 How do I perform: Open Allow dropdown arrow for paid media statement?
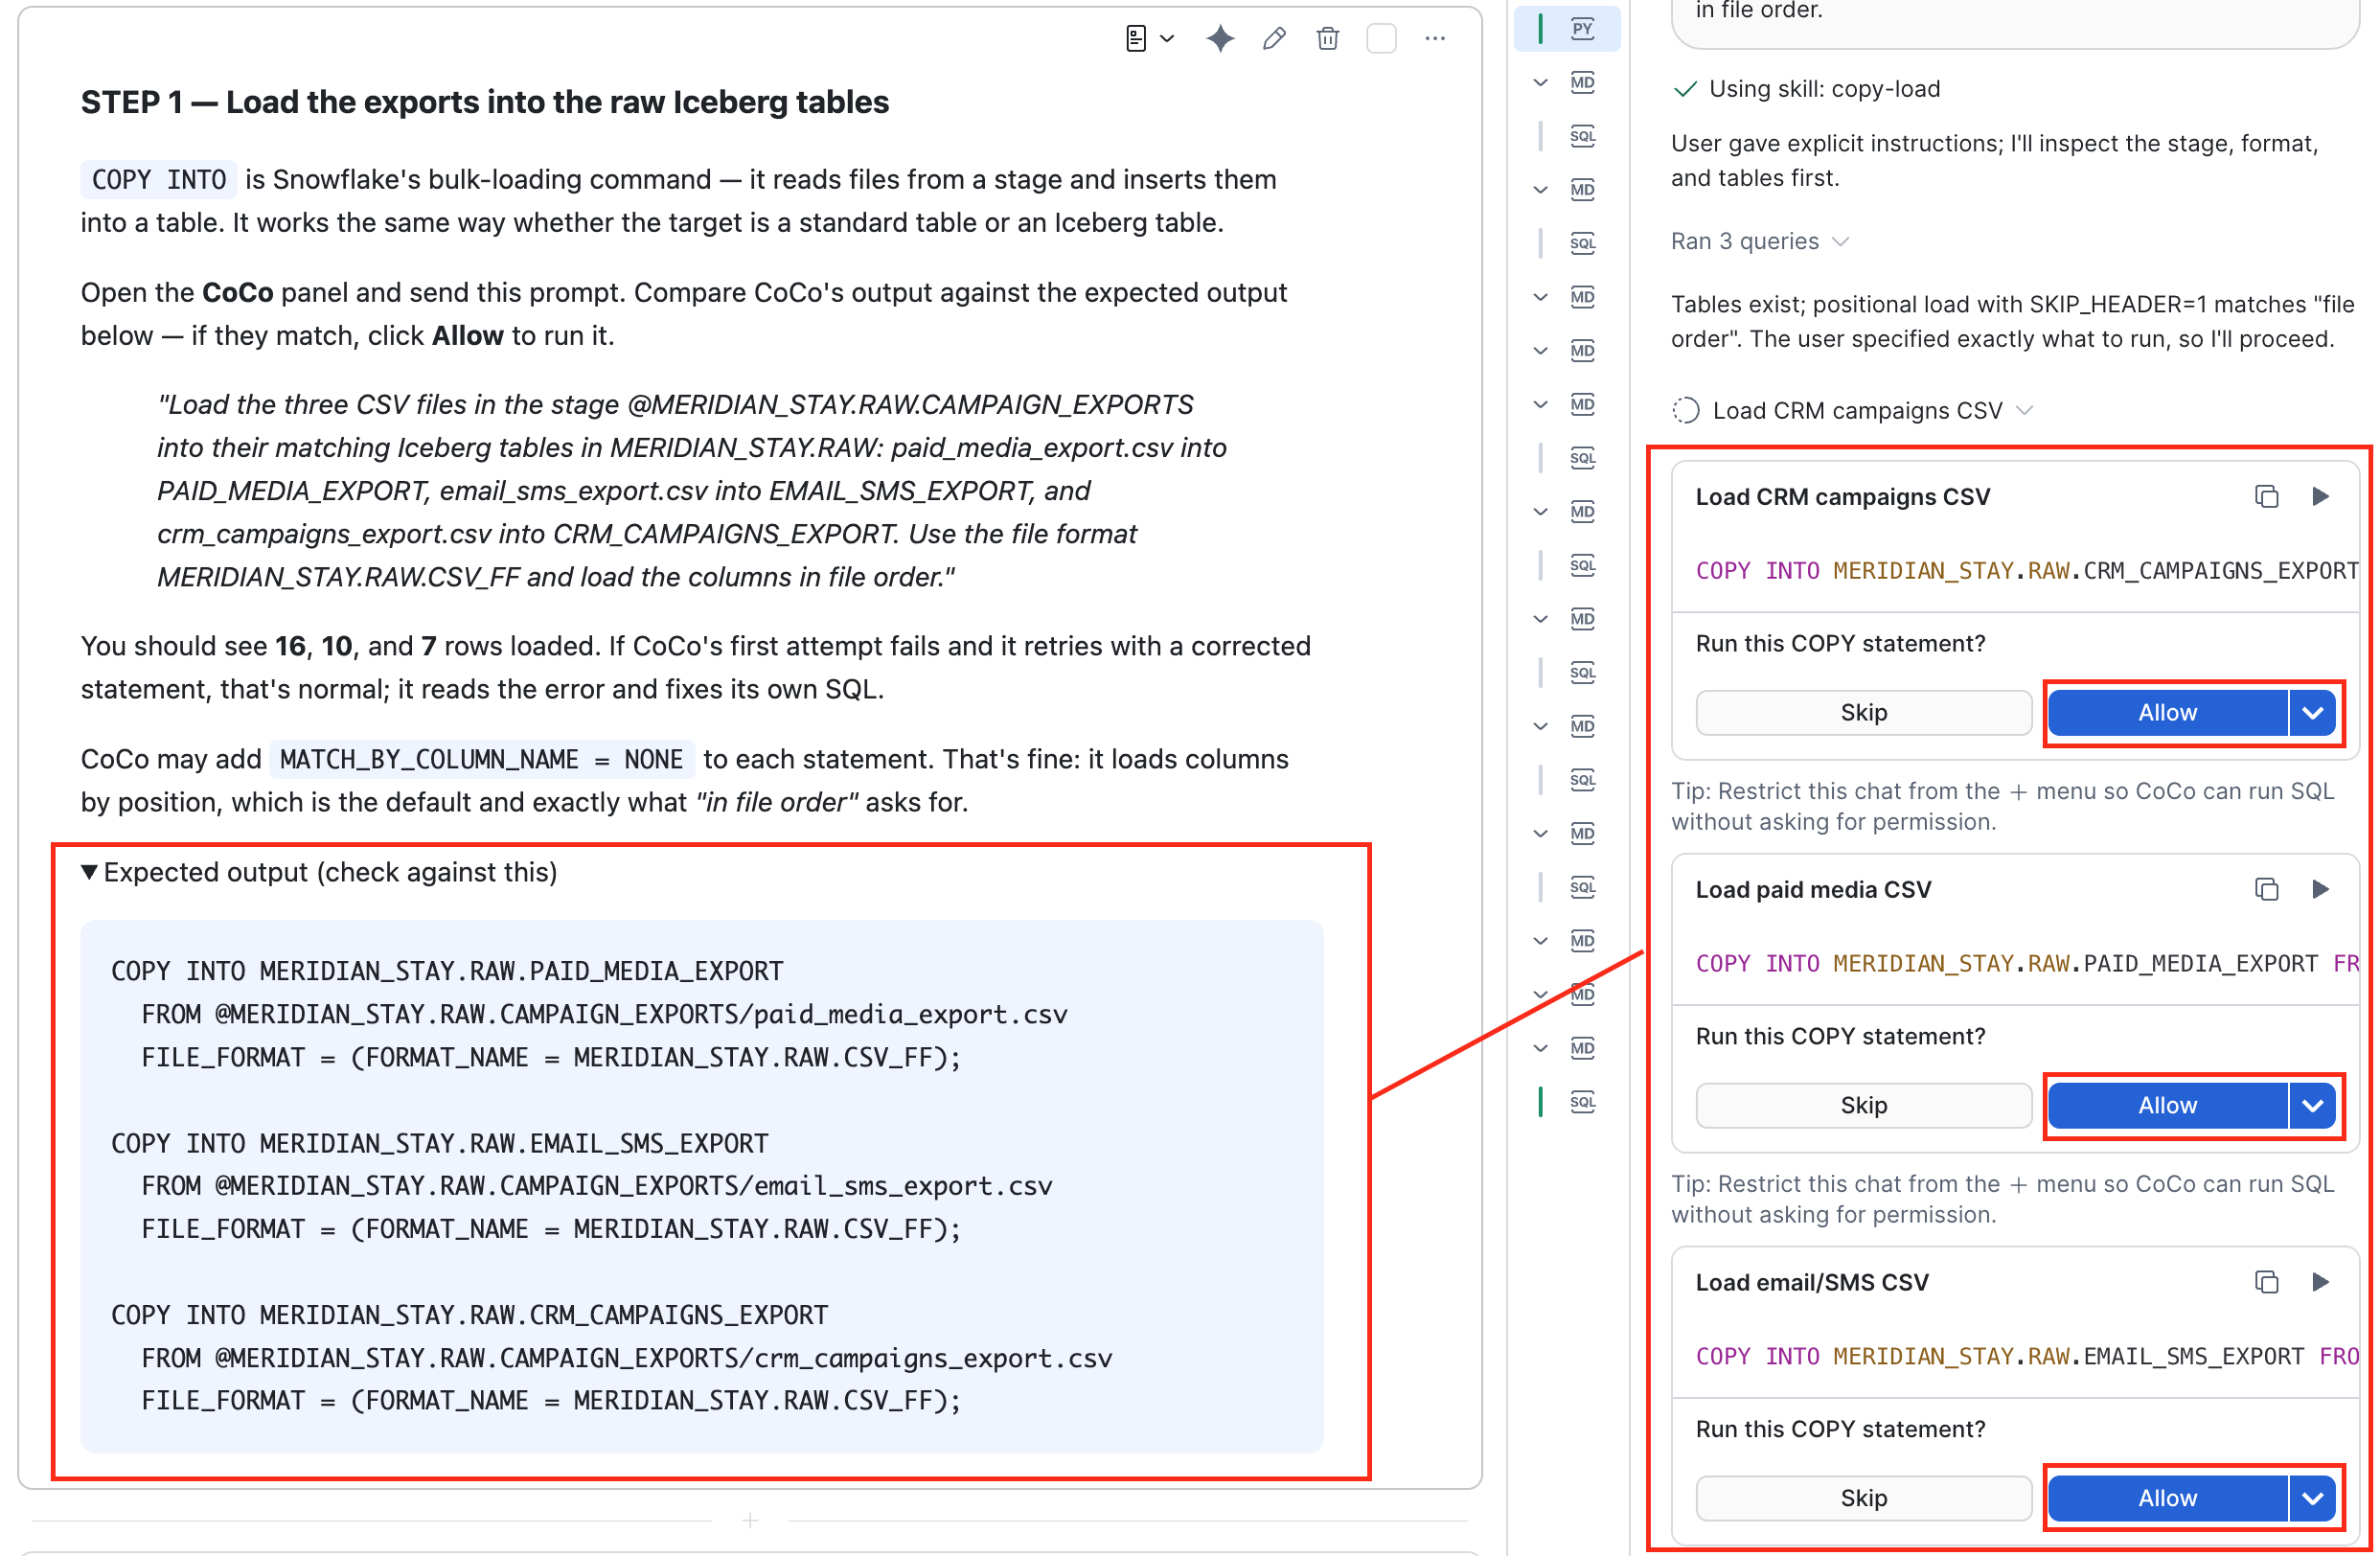(x=2312, y=1106)
